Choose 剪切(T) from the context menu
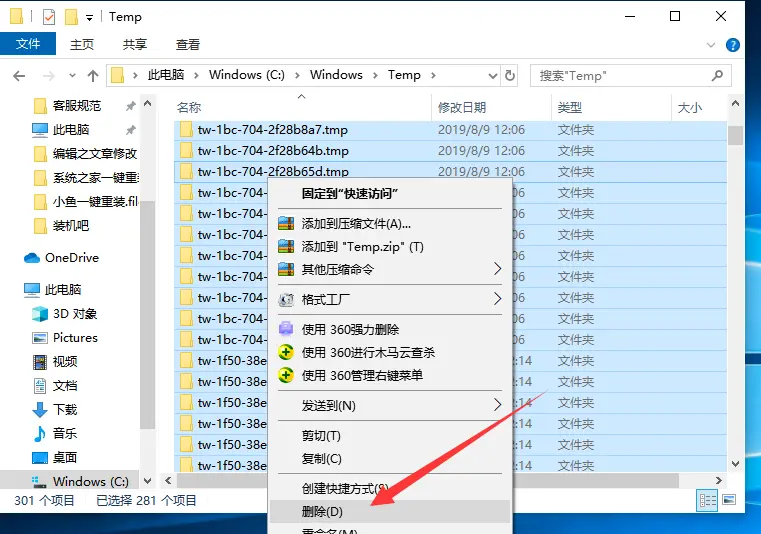Image resolution: width=761 pixels, height=534 pixels. [390, 435]
